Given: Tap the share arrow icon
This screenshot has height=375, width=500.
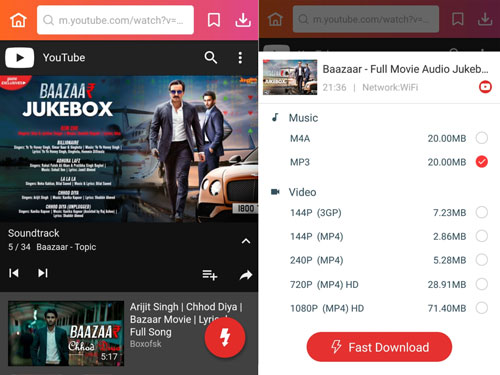Looking at the screenshot, I should click(246, 275).
